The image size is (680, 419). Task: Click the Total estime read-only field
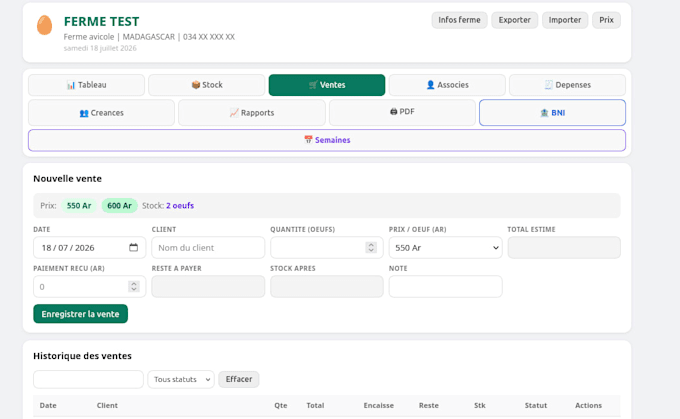564,248
